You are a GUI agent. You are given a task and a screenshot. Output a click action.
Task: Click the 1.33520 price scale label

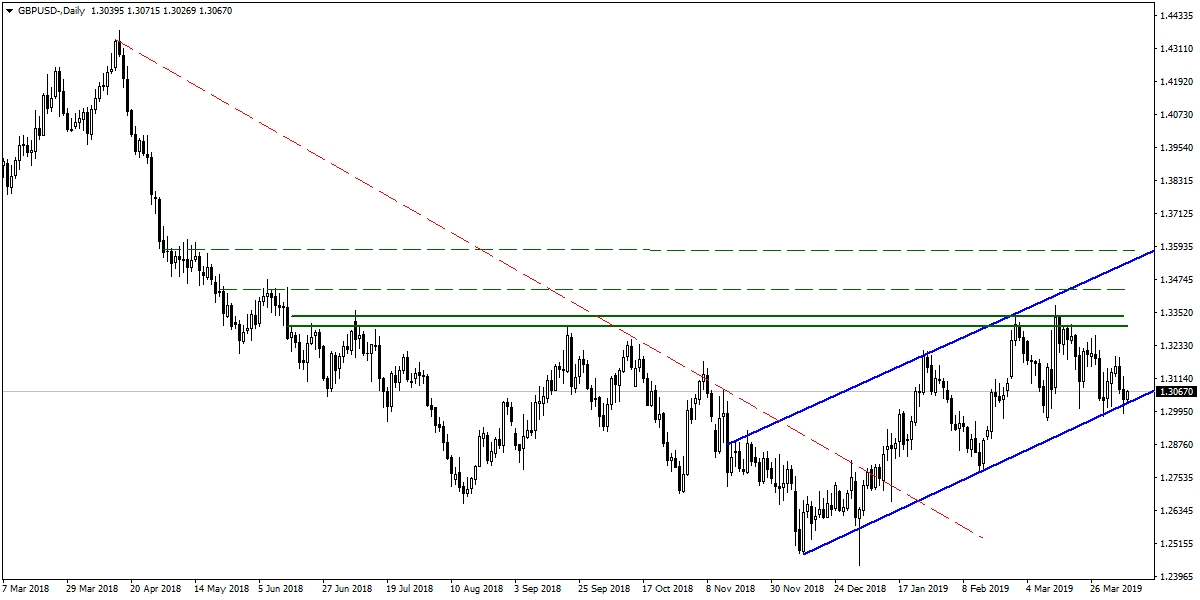pyautogui.click(x=1178, y=313)
